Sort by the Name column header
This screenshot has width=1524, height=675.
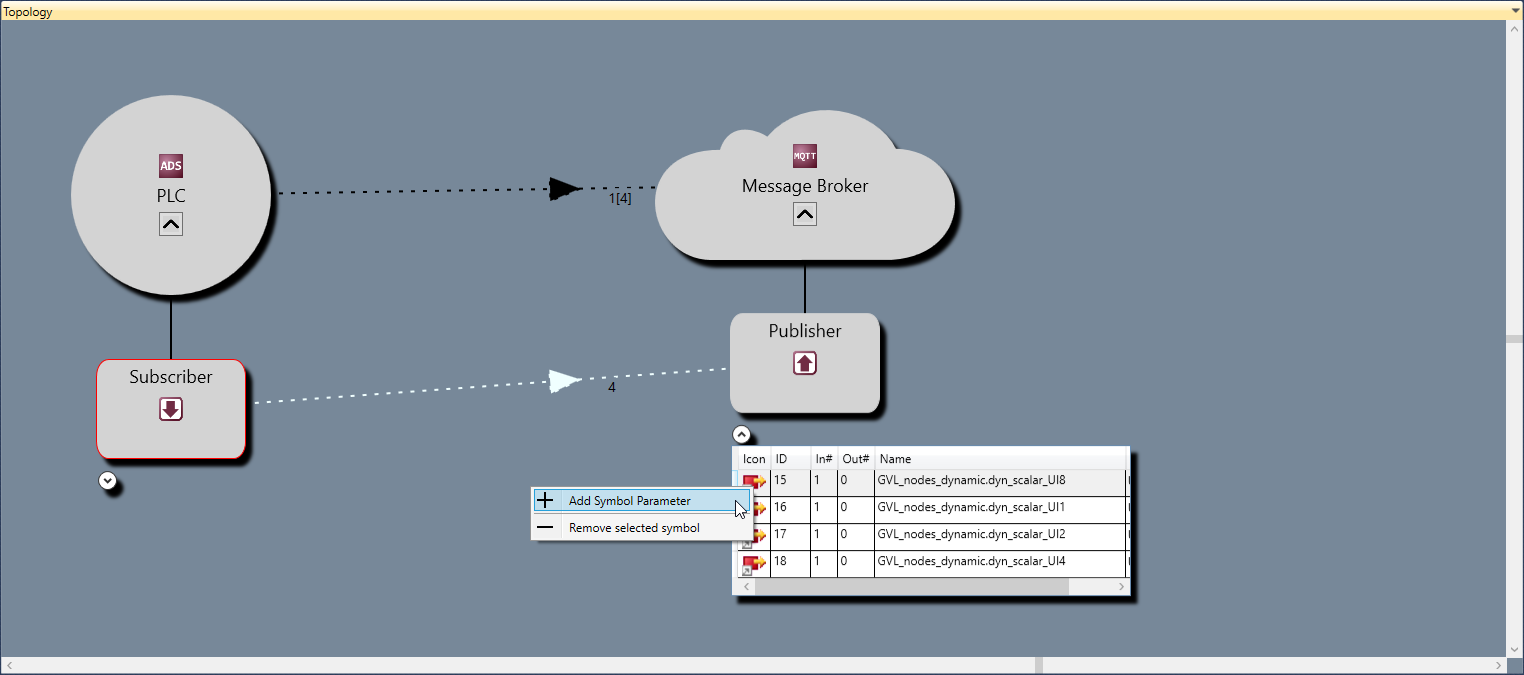click(x=1000, y=459)
